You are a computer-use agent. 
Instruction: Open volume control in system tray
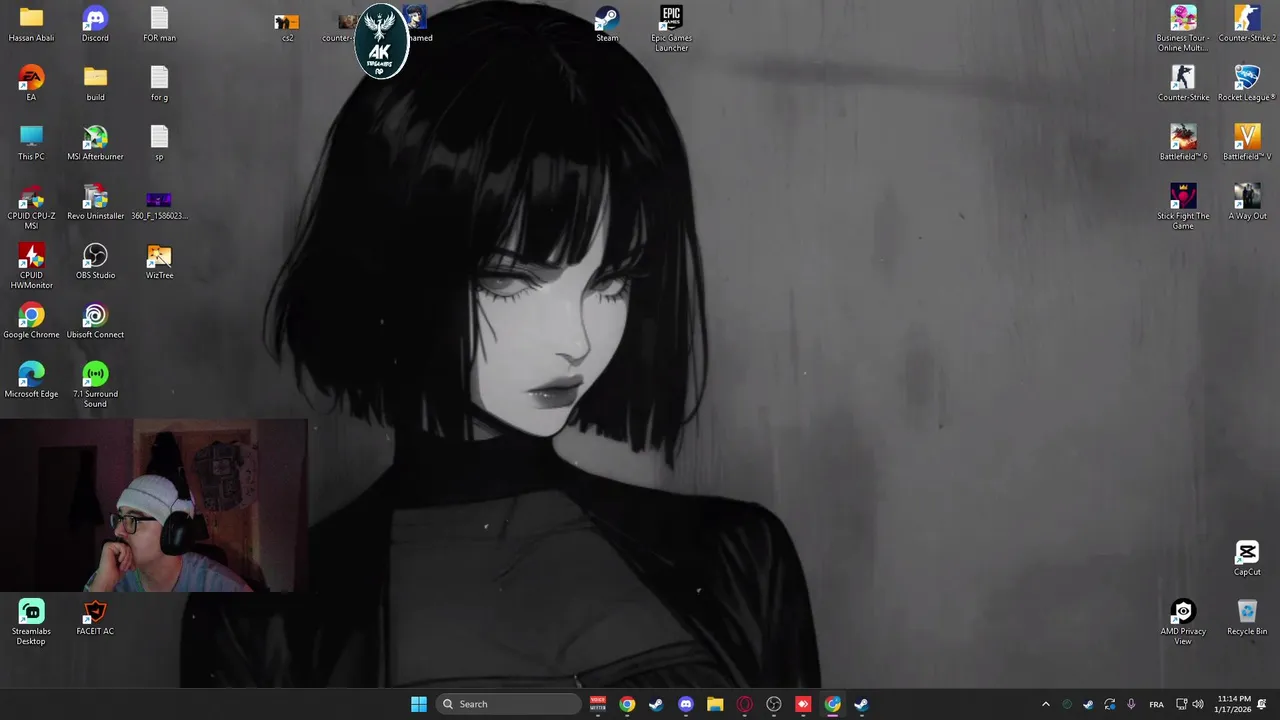coord(1198,704)
